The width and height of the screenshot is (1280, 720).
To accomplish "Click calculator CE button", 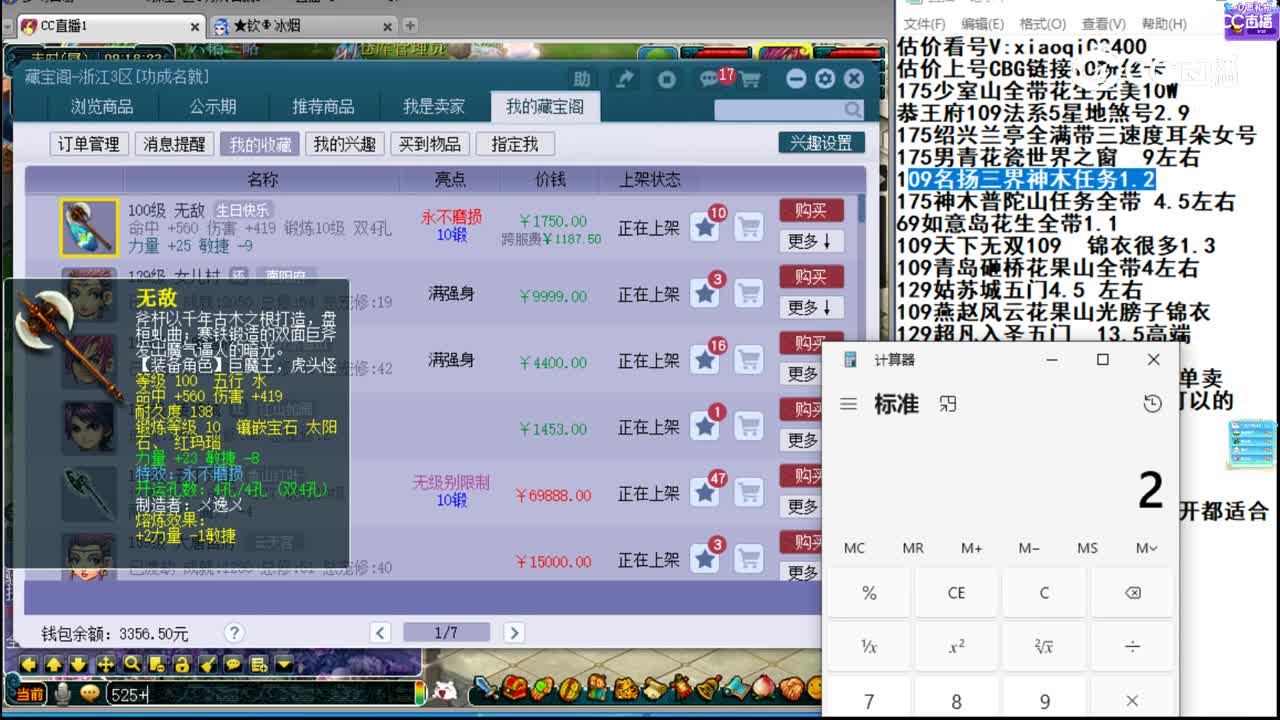I will (x=956, y=593).
